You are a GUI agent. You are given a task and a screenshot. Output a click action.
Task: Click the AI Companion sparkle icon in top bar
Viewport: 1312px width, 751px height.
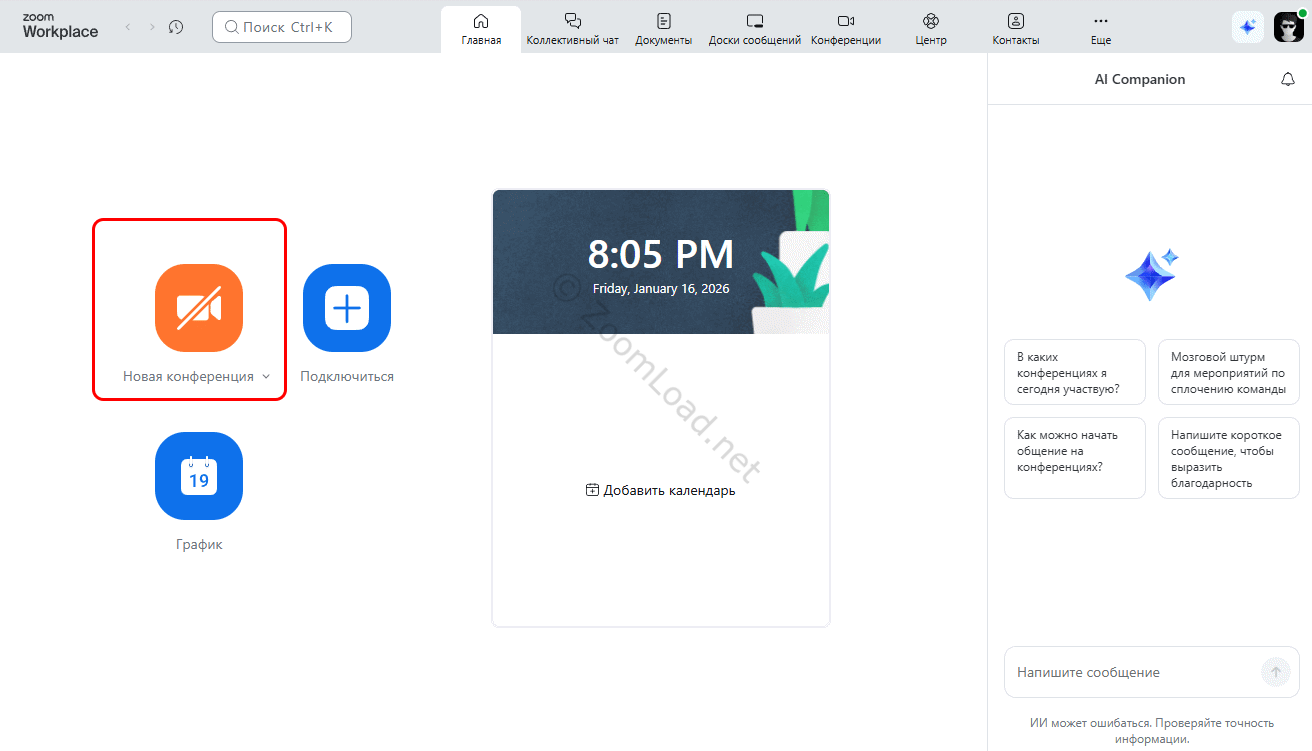pyautogui.click(x=1247, y=27)
